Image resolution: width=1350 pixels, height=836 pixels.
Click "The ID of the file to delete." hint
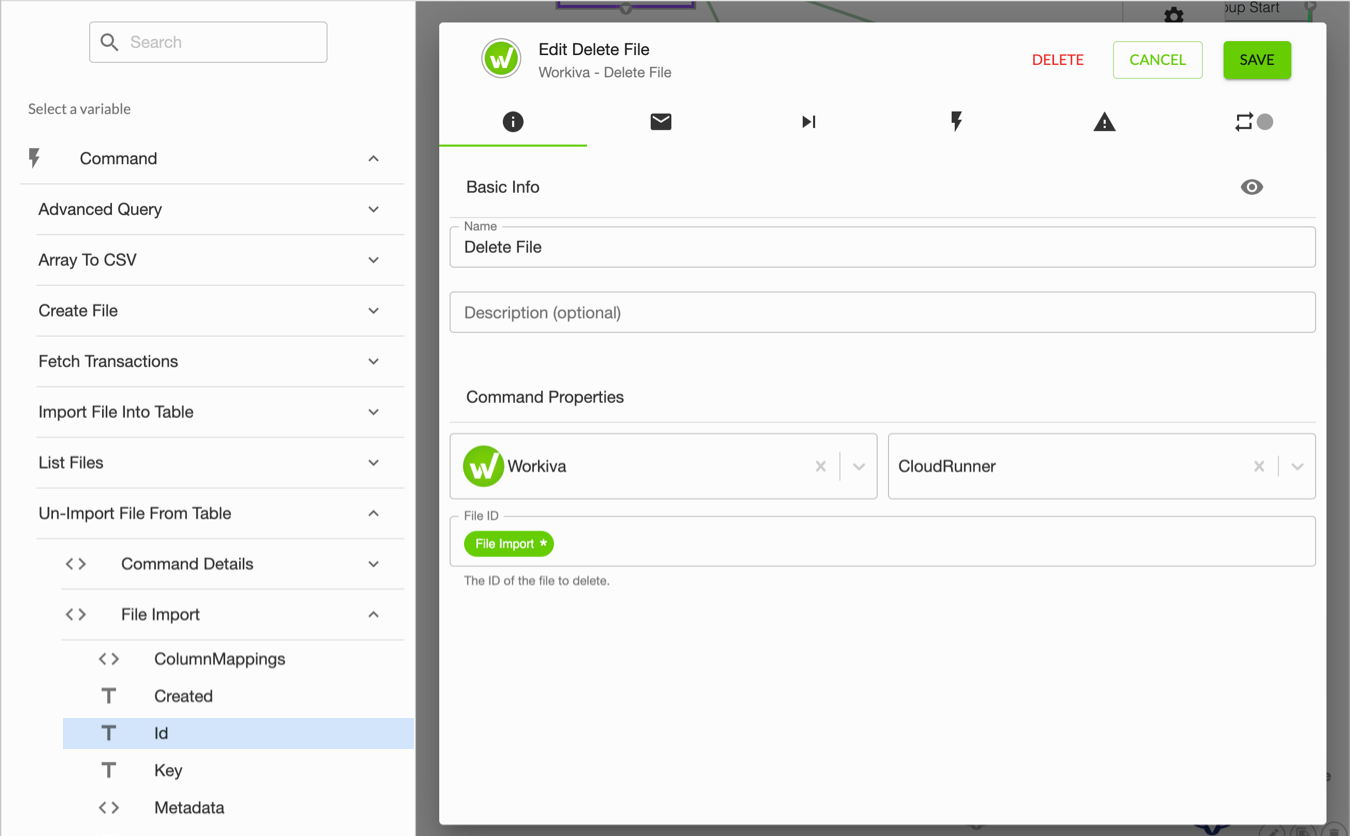click(537, 580)
